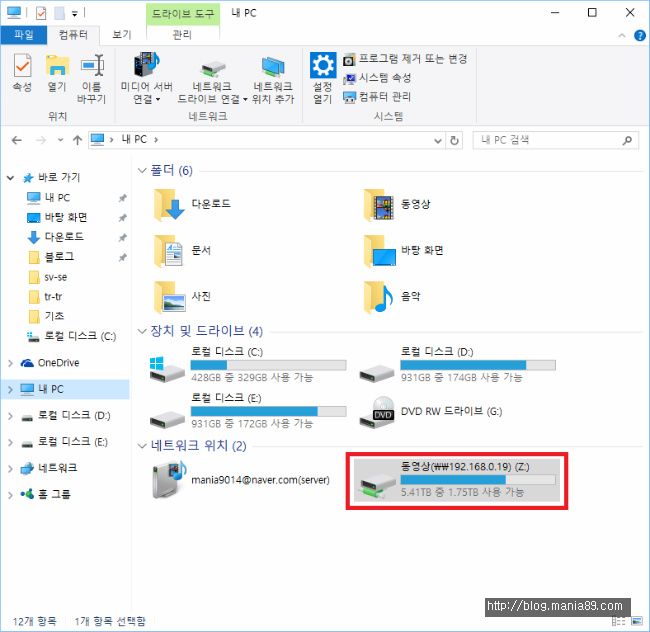Open the recent locations dropdown arrow

point(61,140)
